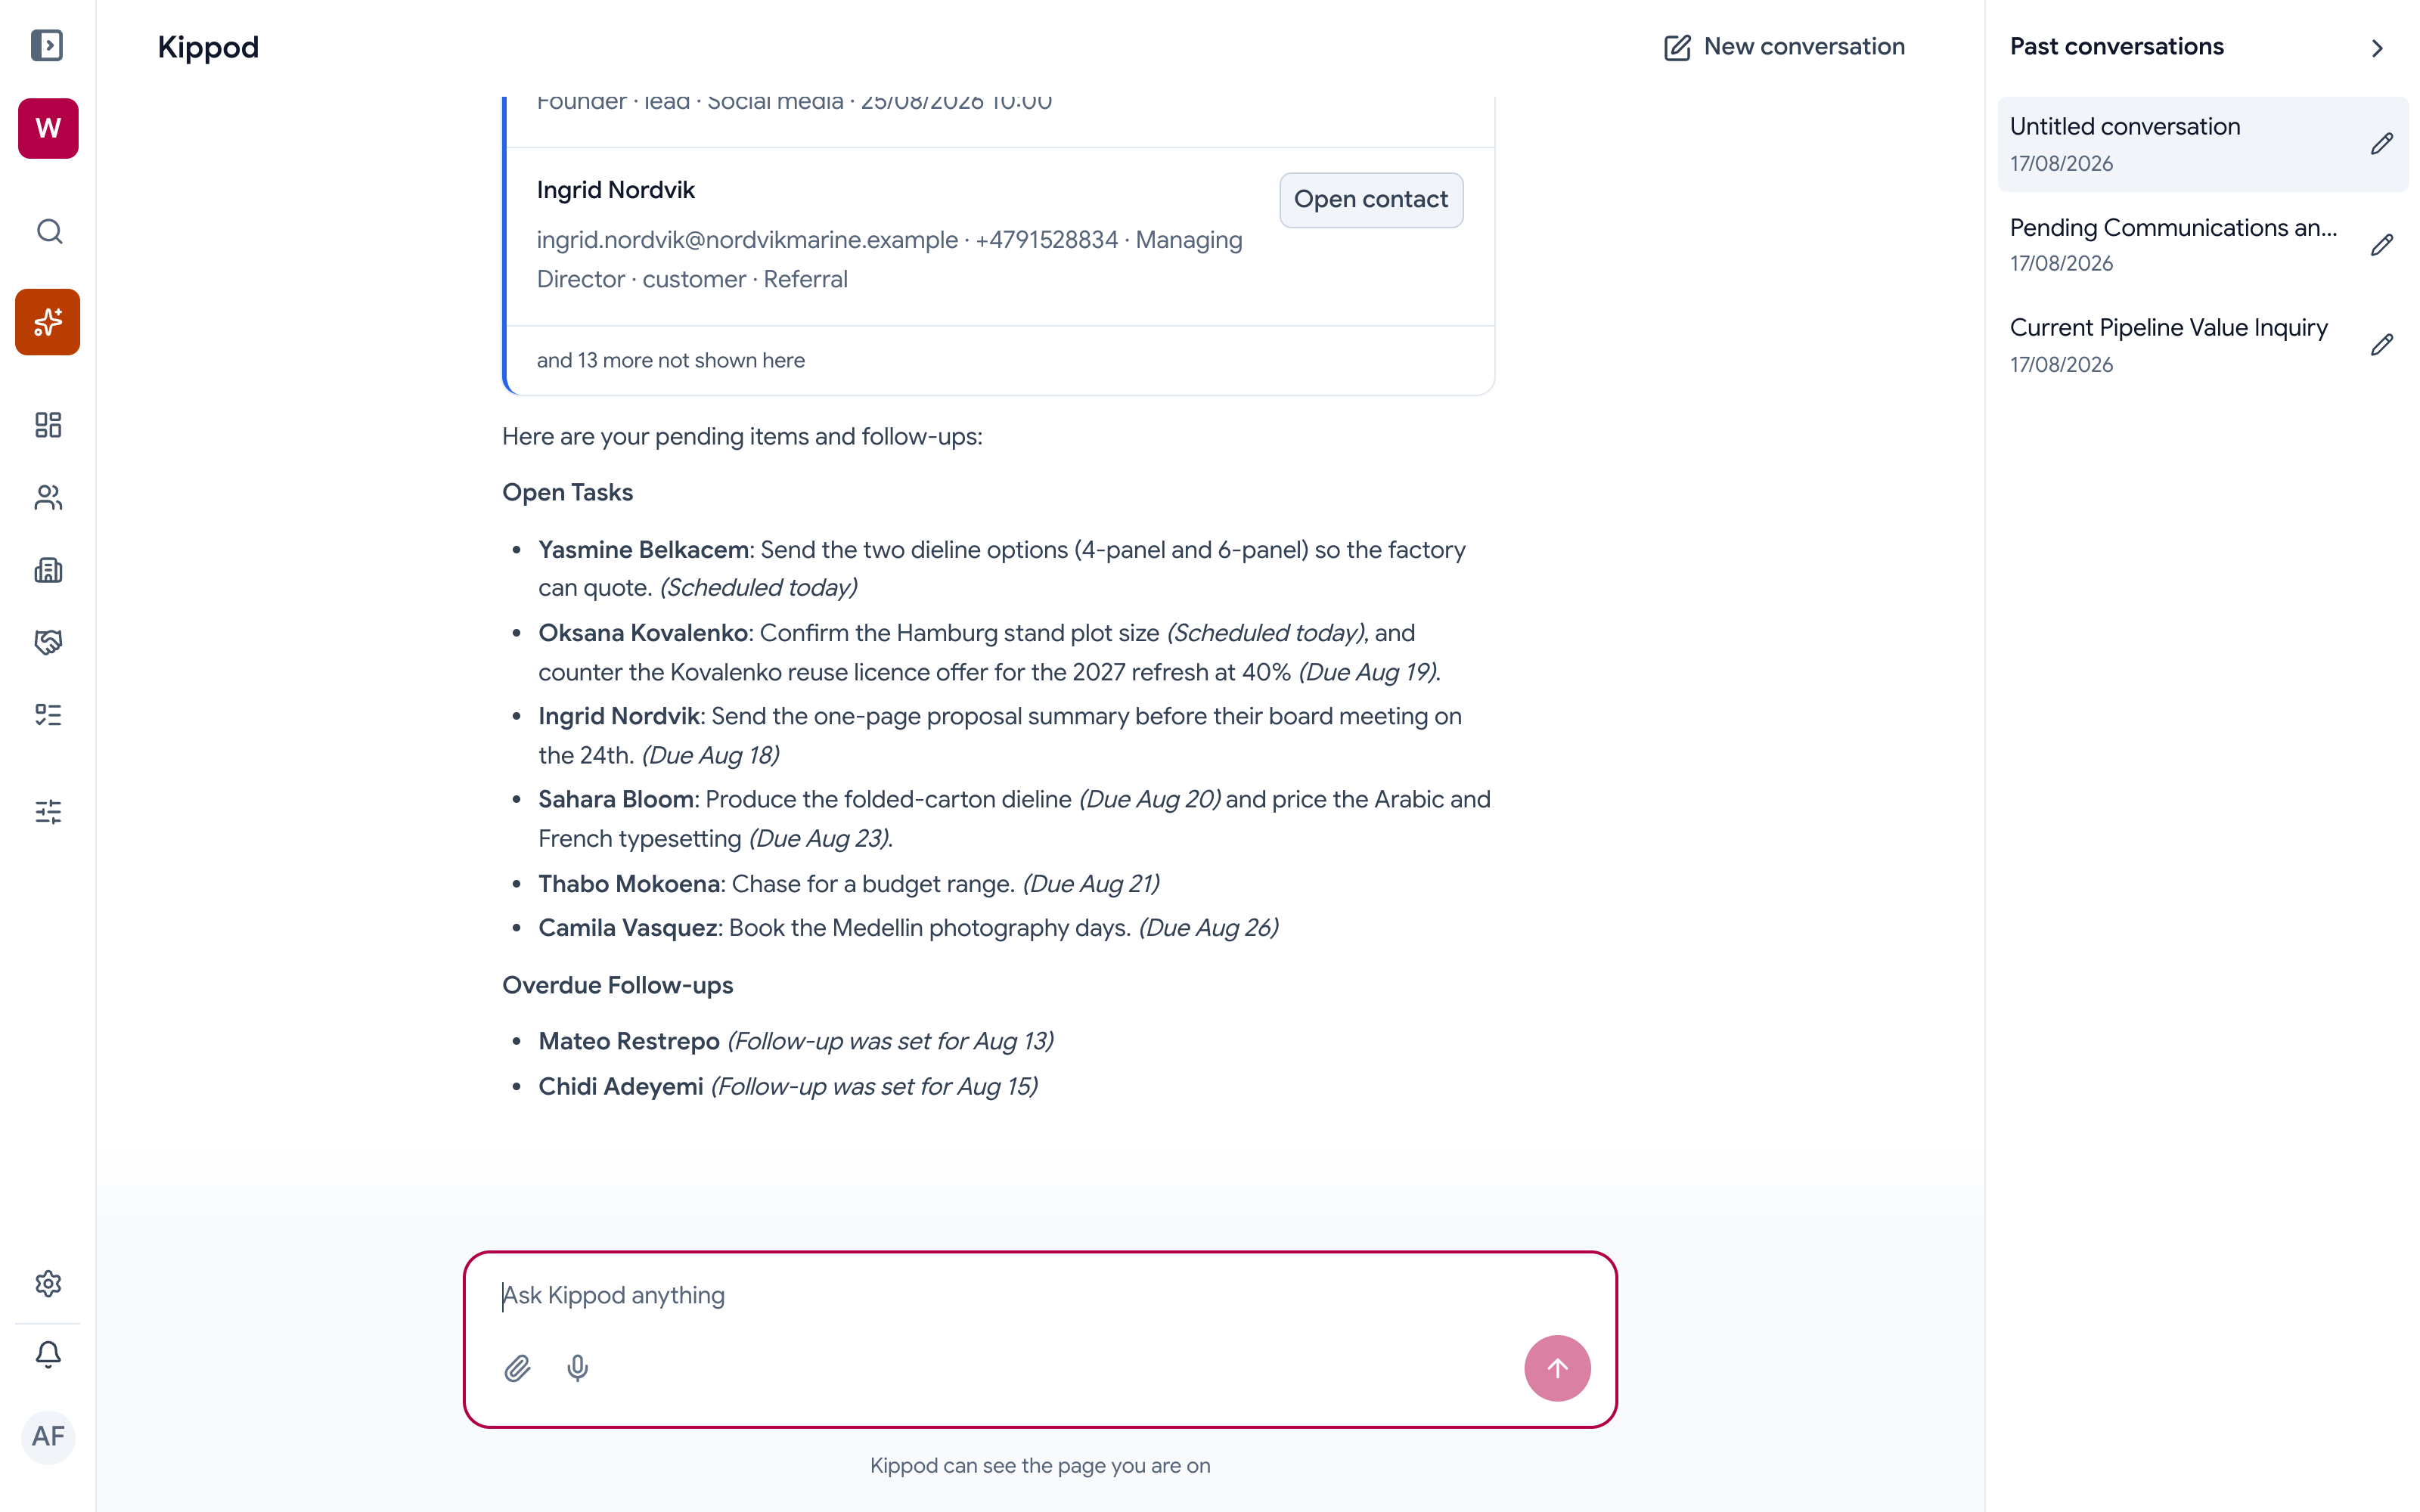Attach a file with paperclip icon
The width and height of the screenshot is (2420, 1512).
517,1368
